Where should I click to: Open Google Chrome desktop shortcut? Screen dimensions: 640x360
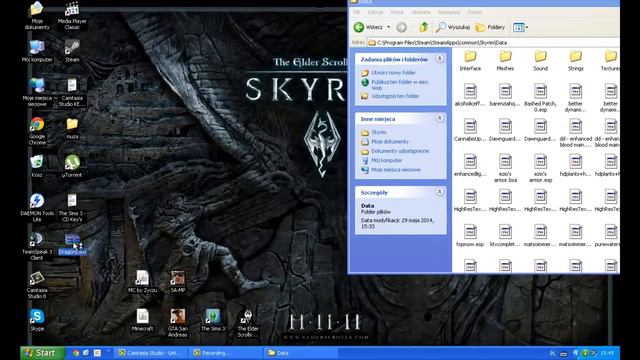(37, 131)
